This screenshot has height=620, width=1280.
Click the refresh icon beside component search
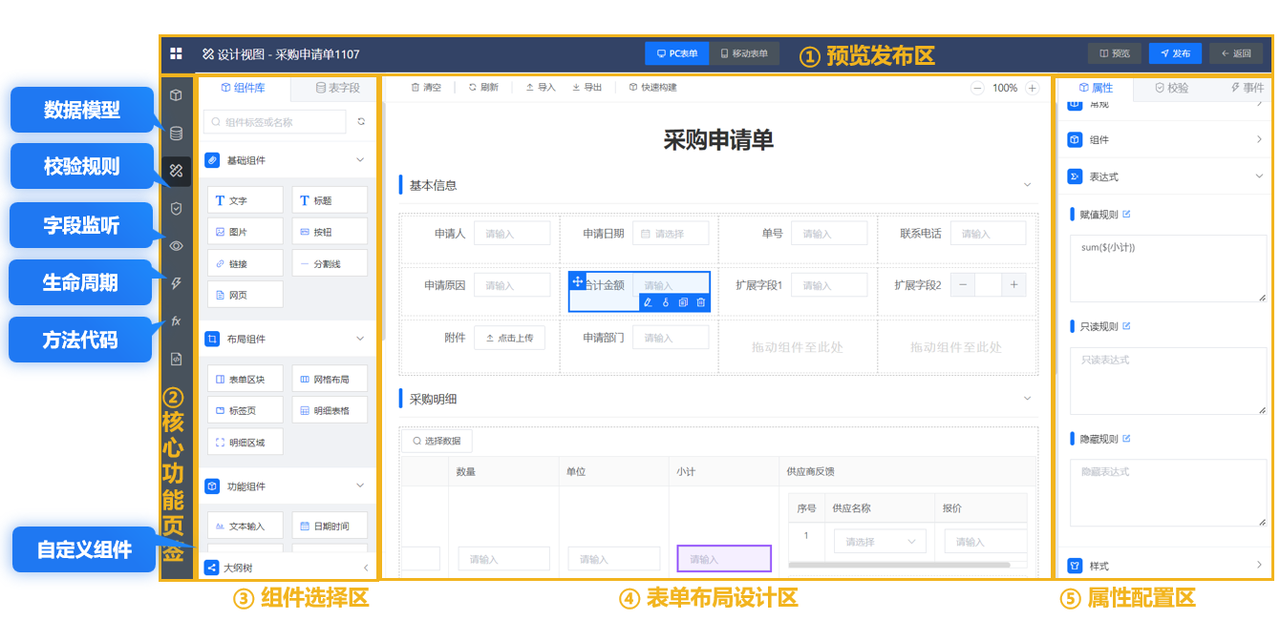coord(361,122)
